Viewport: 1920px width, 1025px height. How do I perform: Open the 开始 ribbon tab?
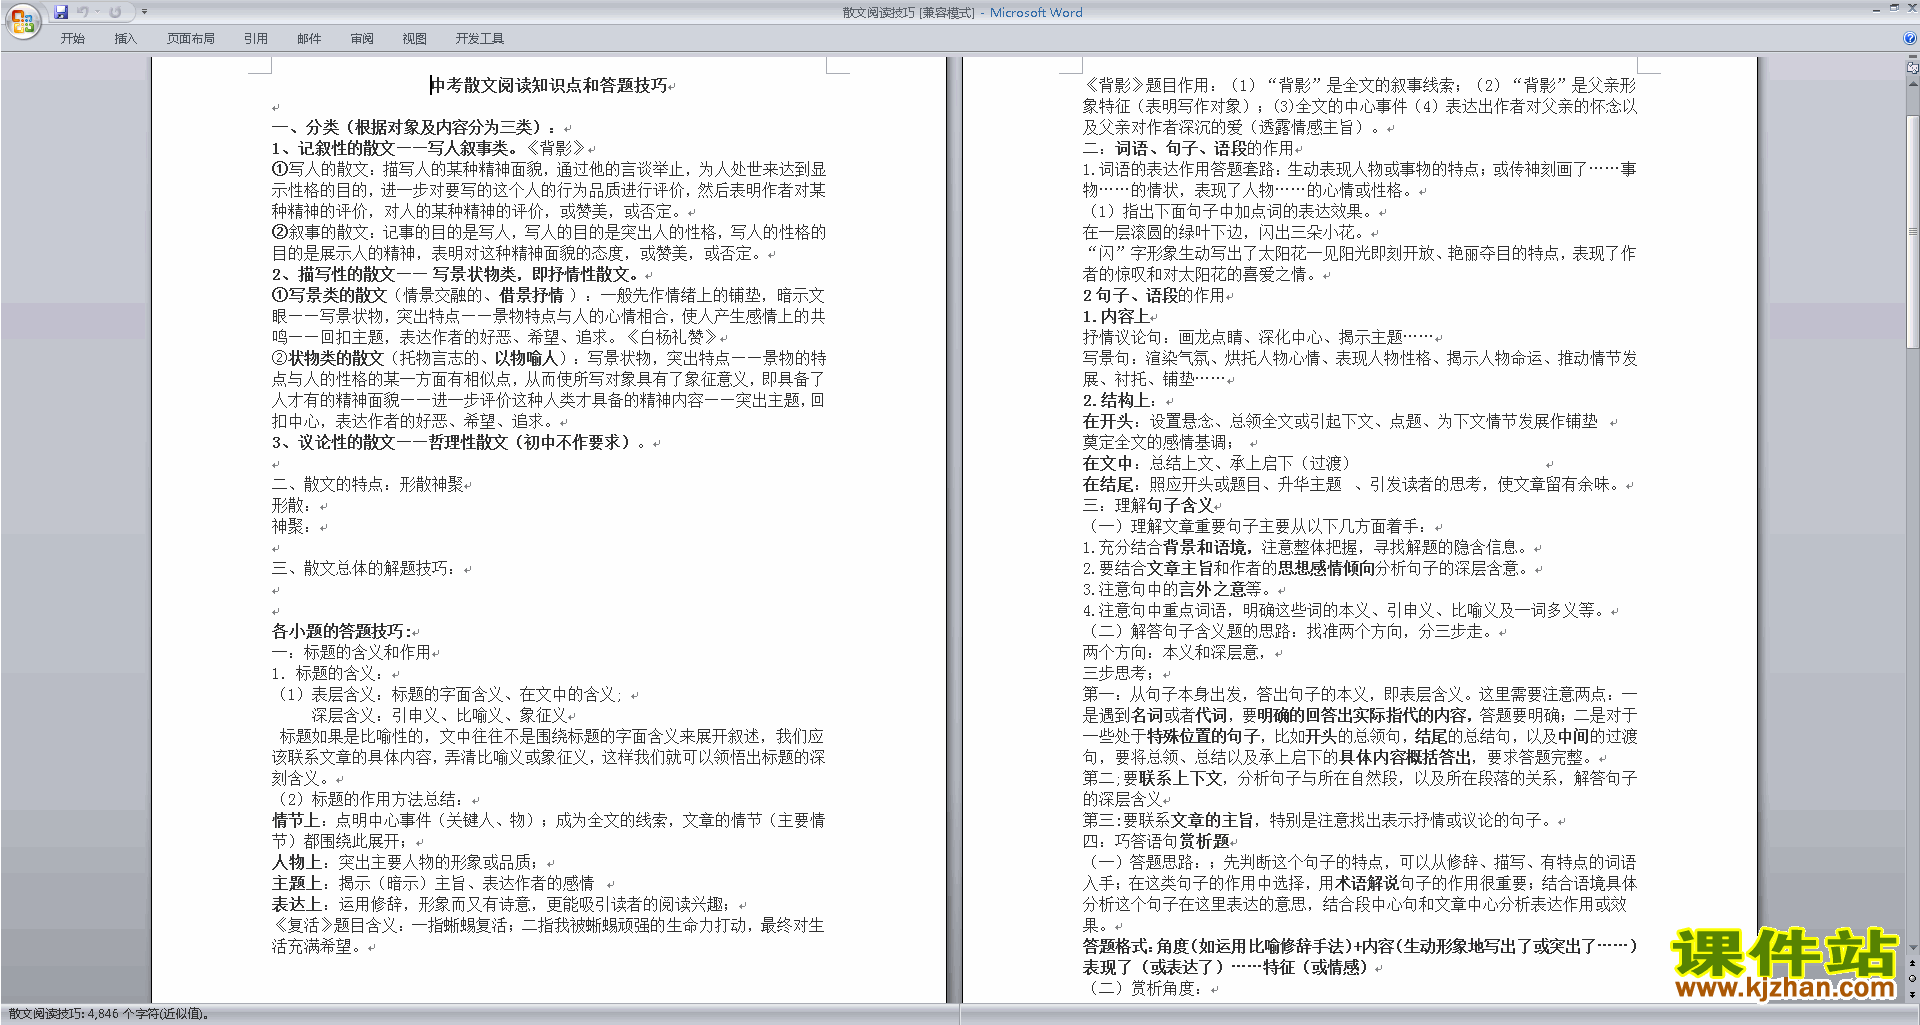(x=72, y=39)
